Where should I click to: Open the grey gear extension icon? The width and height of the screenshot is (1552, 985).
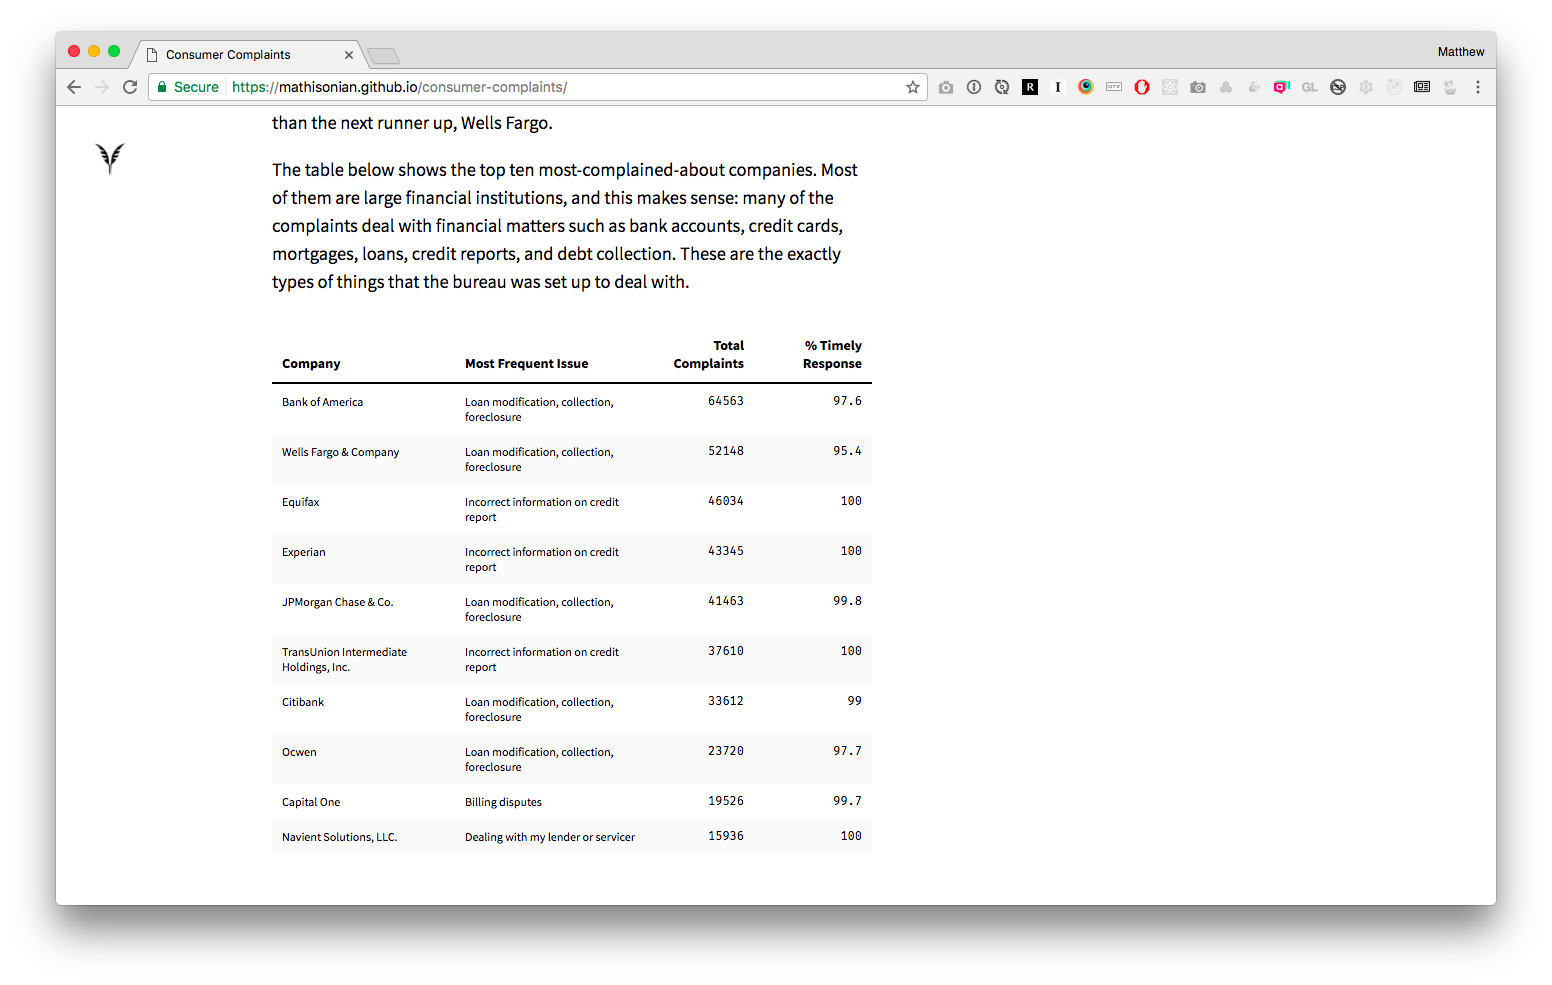[x=1366, y=87]
